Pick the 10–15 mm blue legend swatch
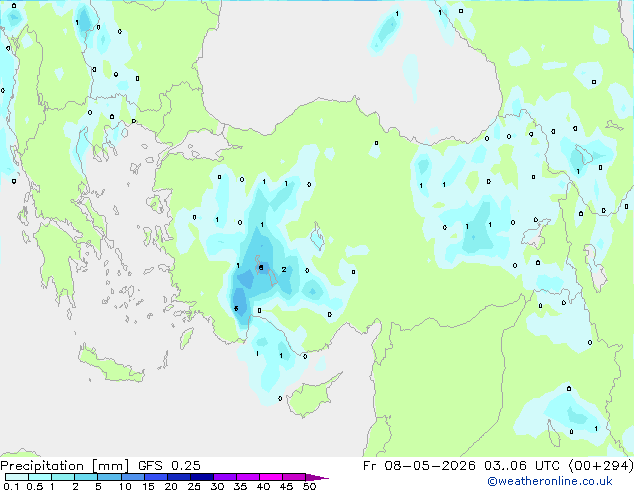 coord(132,477)
